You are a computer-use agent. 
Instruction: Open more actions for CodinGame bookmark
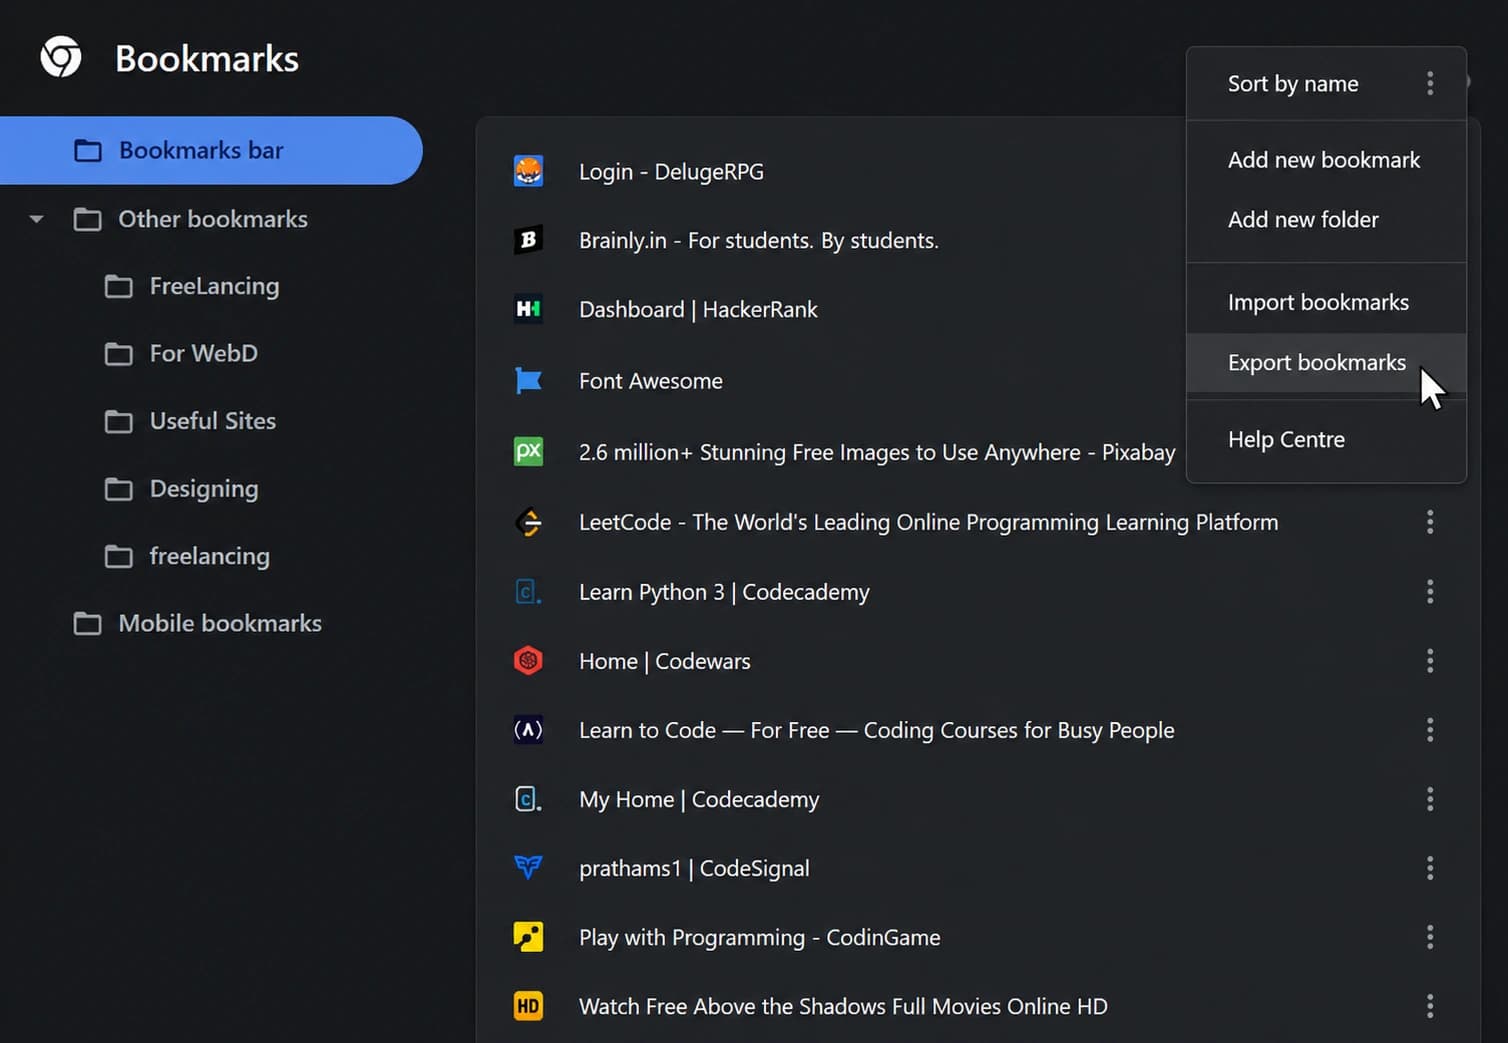[x=1430, y=937]
